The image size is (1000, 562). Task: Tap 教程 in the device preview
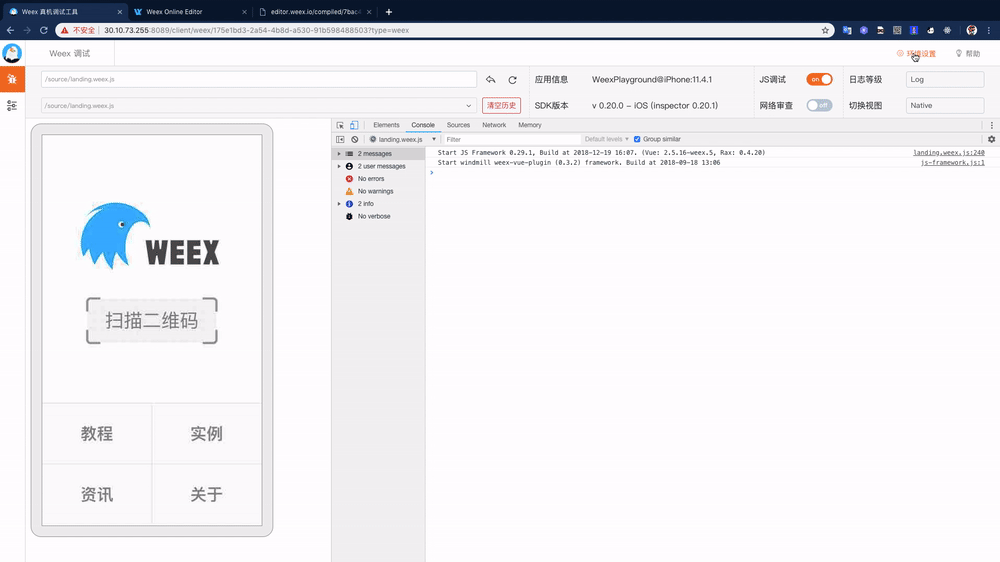pos(97,434)
